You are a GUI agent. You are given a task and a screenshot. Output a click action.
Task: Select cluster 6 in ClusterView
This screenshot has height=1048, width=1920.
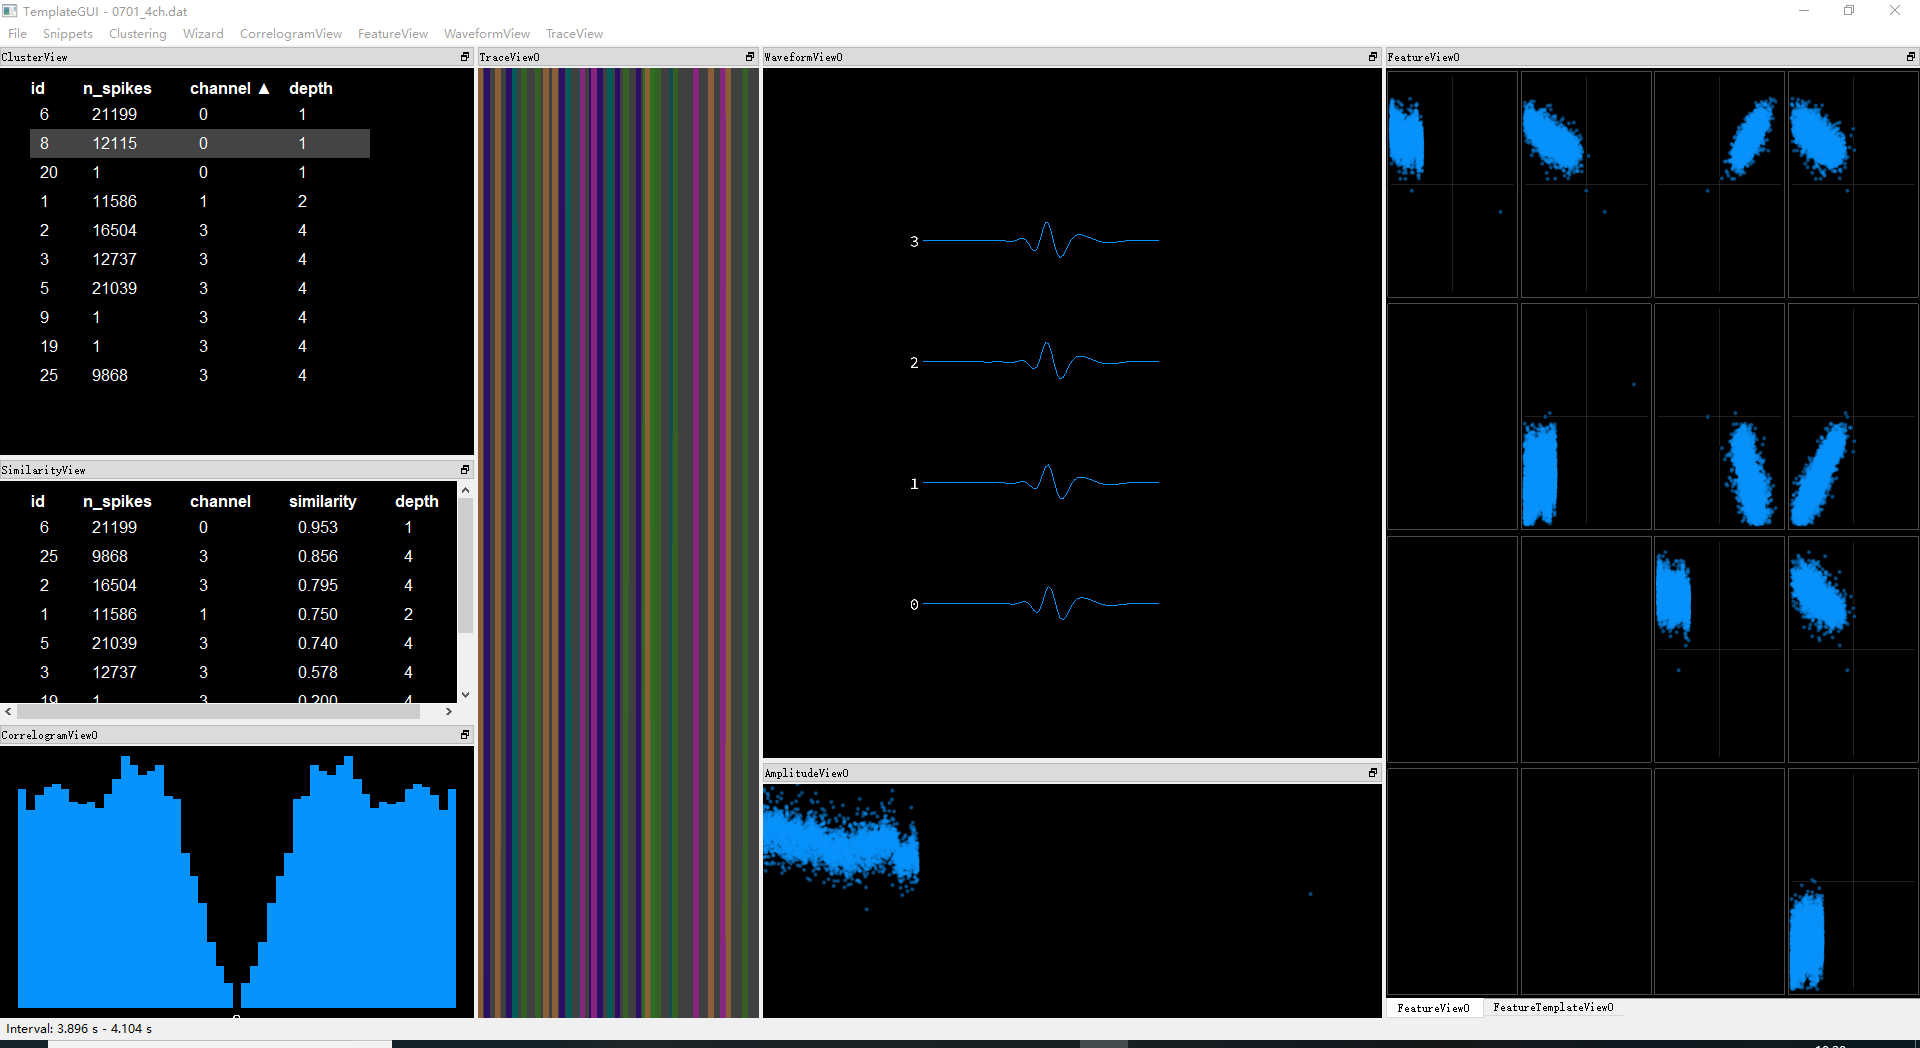(150, 114)
